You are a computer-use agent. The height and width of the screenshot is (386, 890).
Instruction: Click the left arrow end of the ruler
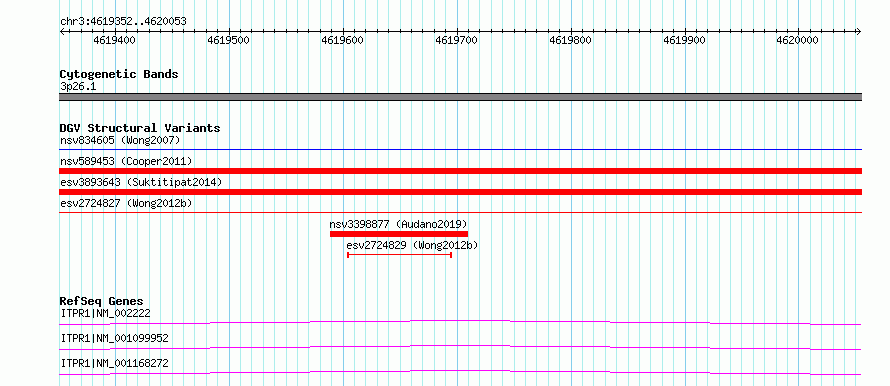tap(62, 32)
